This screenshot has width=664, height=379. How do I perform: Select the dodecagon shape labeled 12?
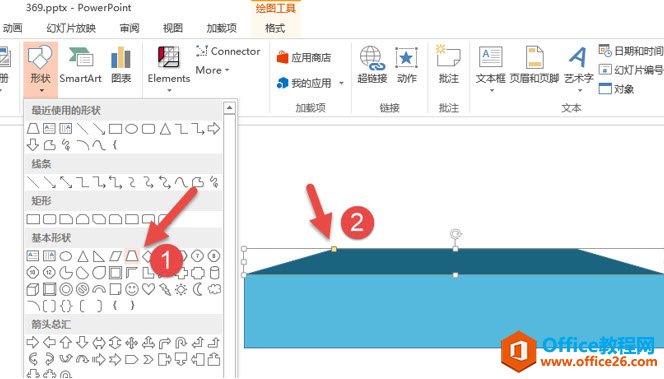[x=49, y=273]
